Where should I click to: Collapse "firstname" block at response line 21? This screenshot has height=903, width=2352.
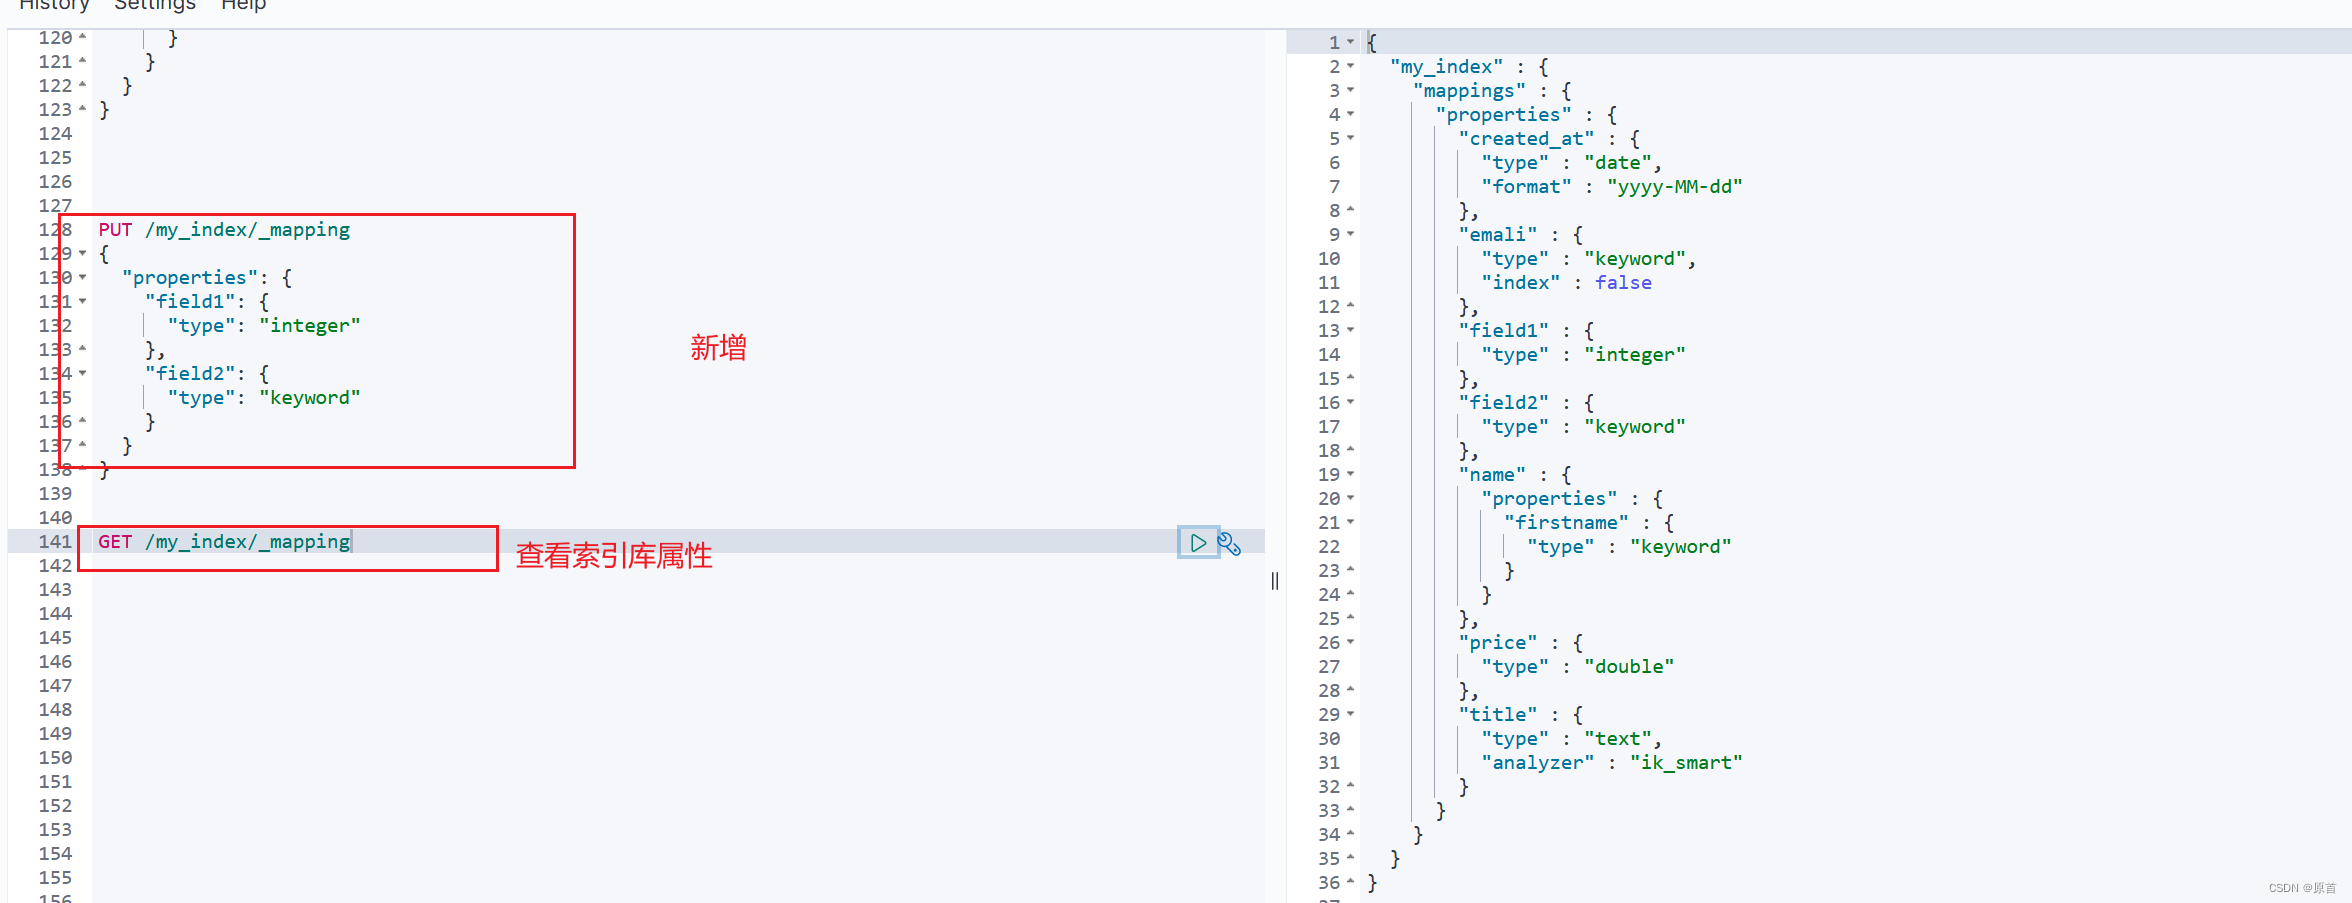click(x=1350, y=522)
